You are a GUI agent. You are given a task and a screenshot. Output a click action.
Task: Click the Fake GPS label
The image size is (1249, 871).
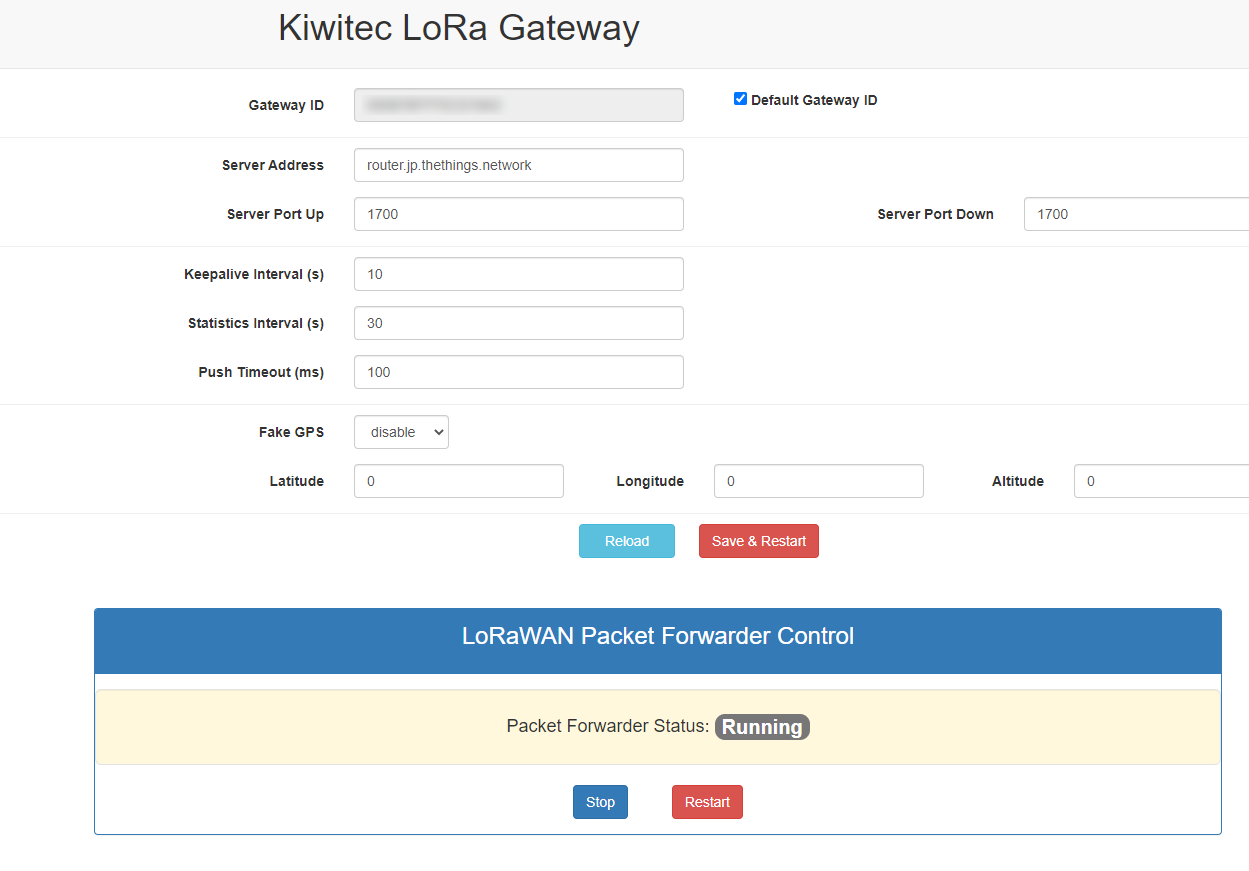click(291, 432)
